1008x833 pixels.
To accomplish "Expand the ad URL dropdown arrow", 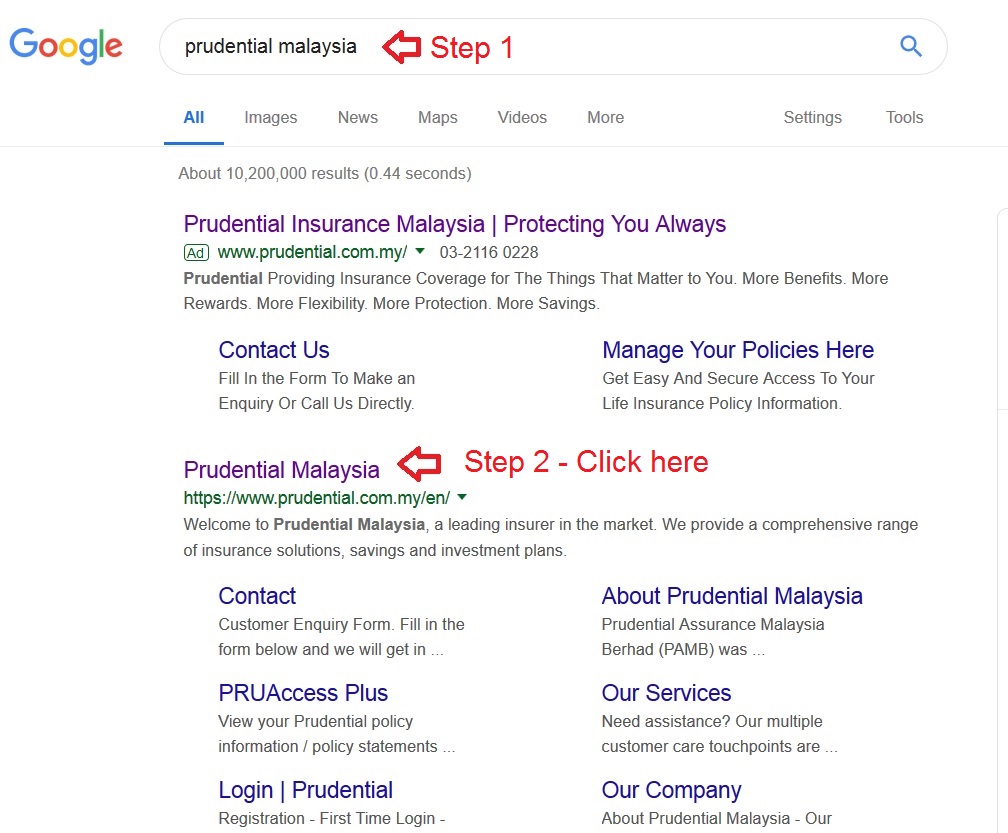I will tap(420, 251).
